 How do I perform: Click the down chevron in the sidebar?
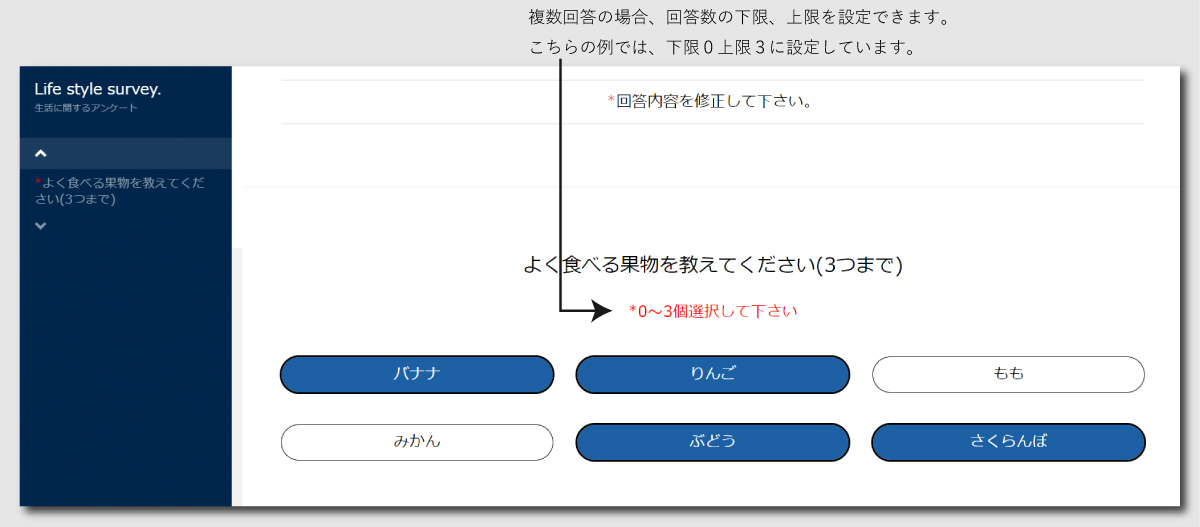point(41,226)
